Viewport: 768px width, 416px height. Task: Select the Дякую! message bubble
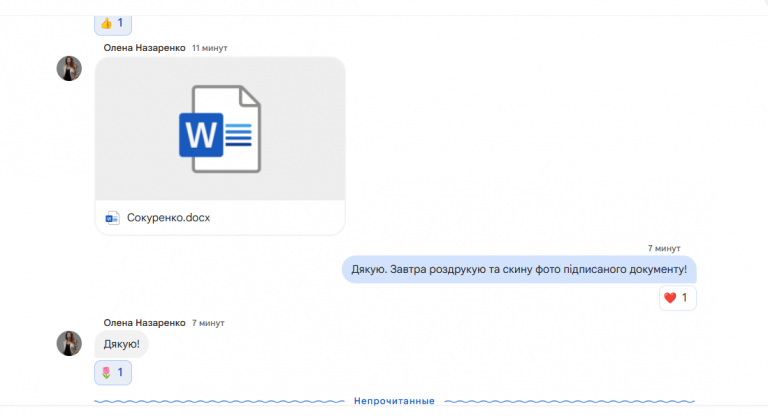click(121, 344)
